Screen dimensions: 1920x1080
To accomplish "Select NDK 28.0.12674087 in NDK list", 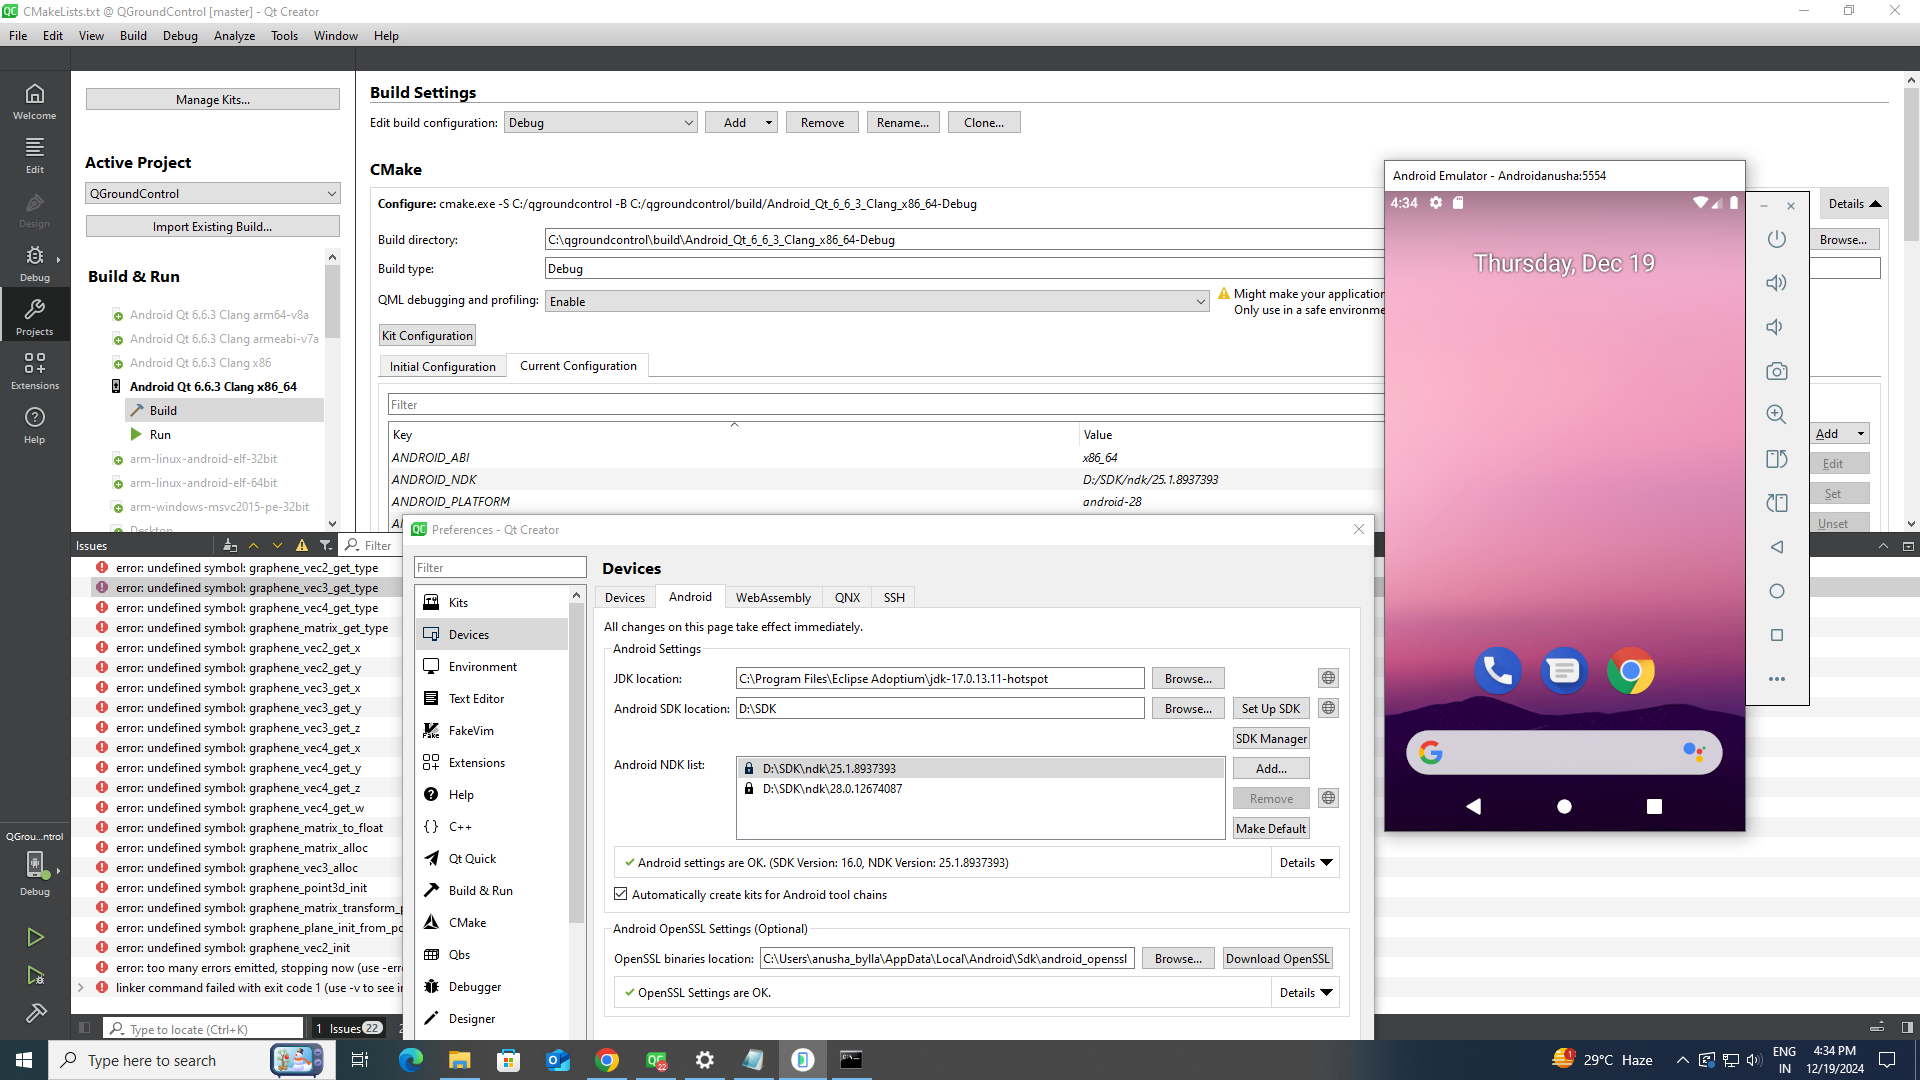I will tap(980, 789).
